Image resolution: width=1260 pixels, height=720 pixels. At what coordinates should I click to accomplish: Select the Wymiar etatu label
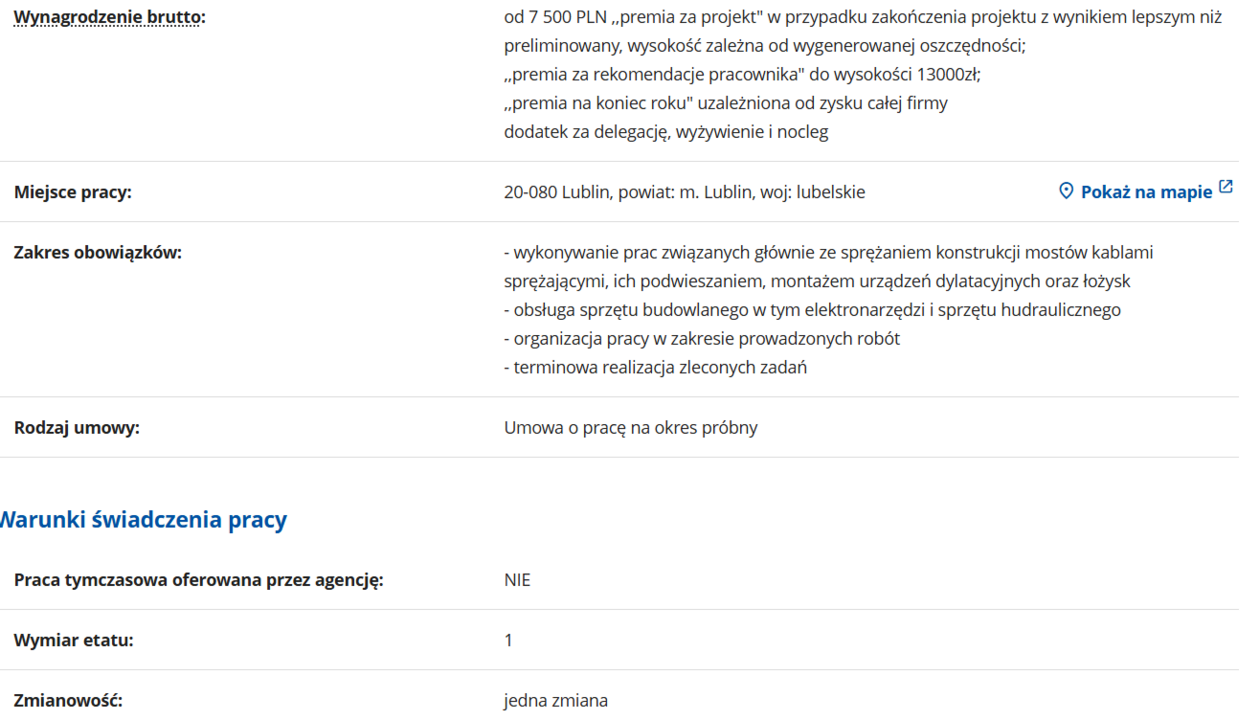74,640
